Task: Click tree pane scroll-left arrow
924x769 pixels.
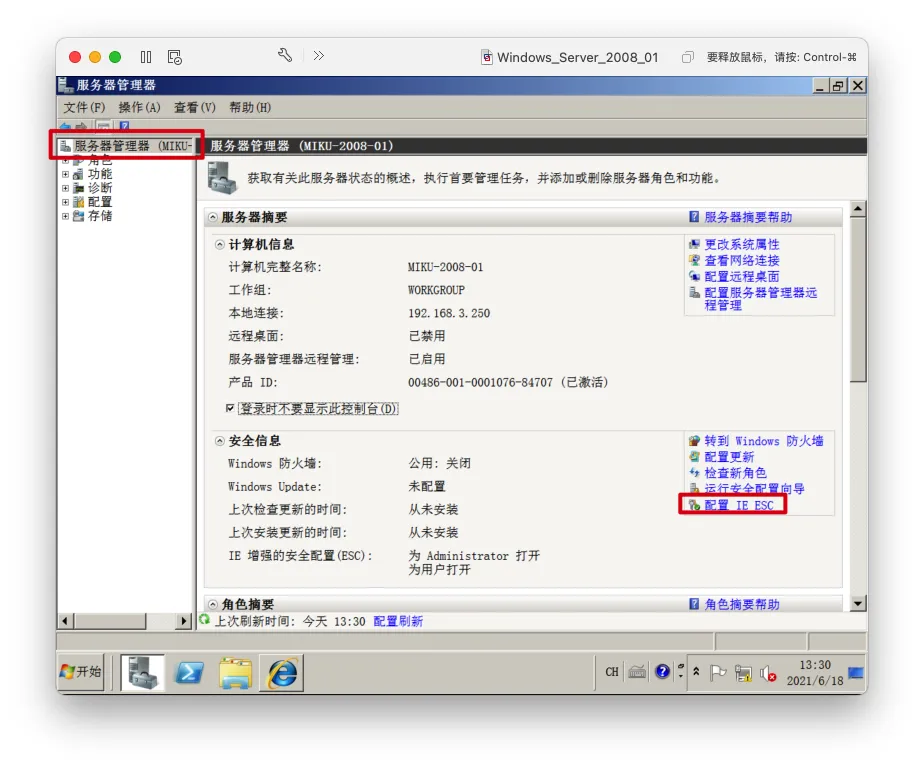Action: (65, 621)
